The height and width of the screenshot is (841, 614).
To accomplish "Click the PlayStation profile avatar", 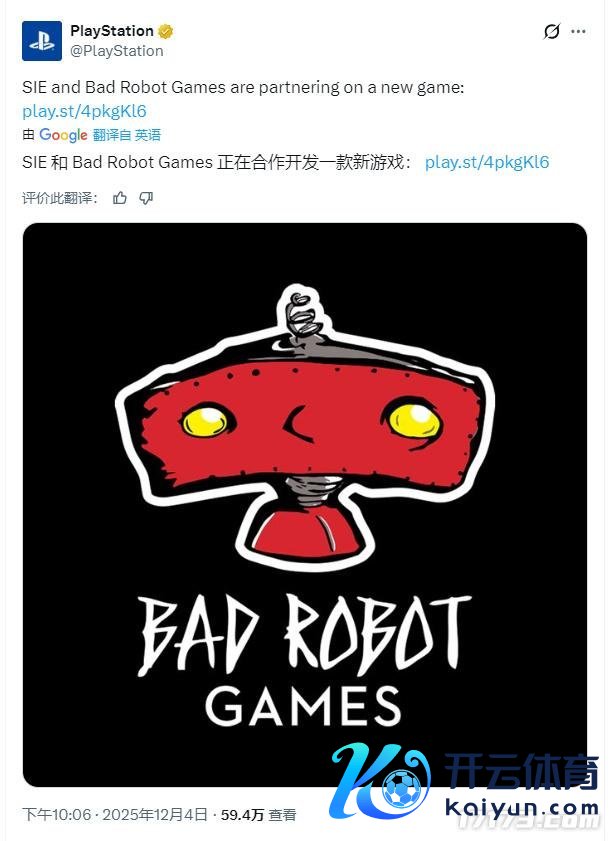I will pyautogui.click(x=42, y=41).
